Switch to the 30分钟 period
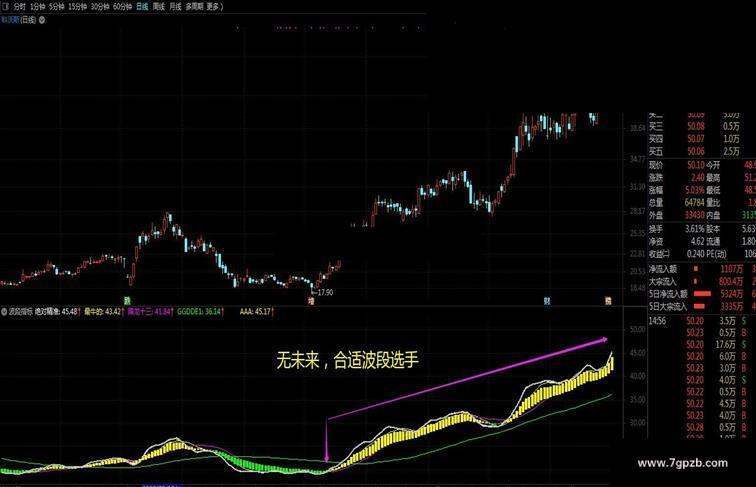756x487 pixels. tap(100, 7)
